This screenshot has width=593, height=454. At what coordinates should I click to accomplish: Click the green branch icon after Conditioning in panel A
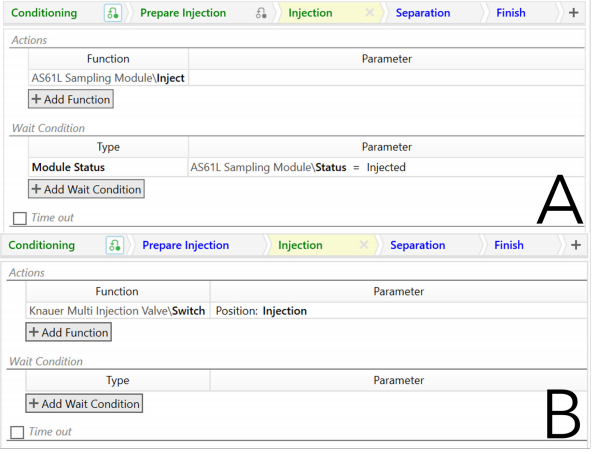113,13
